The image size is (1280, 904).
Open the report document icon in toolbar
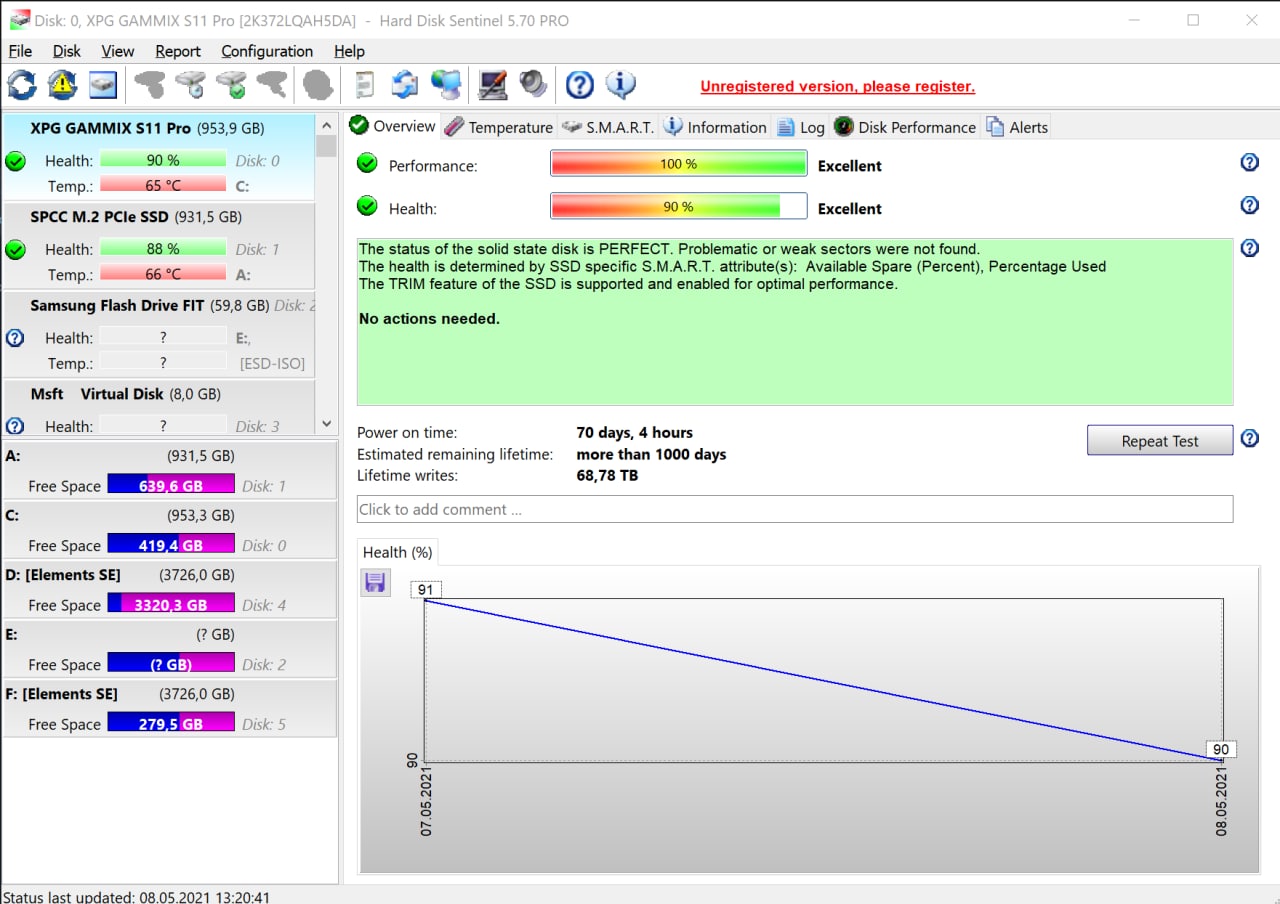[x=365, y=85]
